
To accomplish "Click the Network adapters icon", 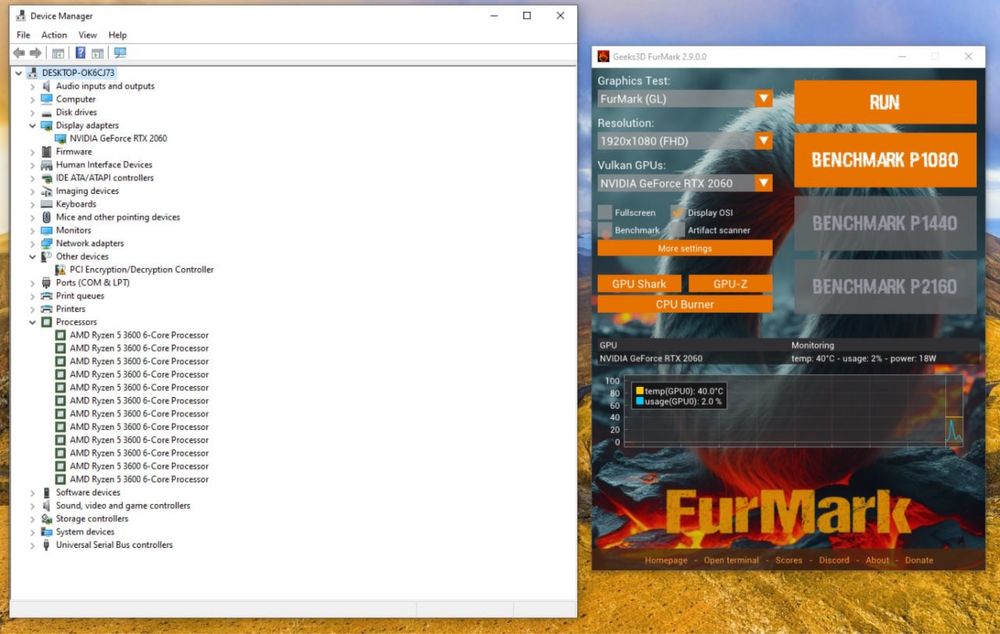I will (46, 243).
